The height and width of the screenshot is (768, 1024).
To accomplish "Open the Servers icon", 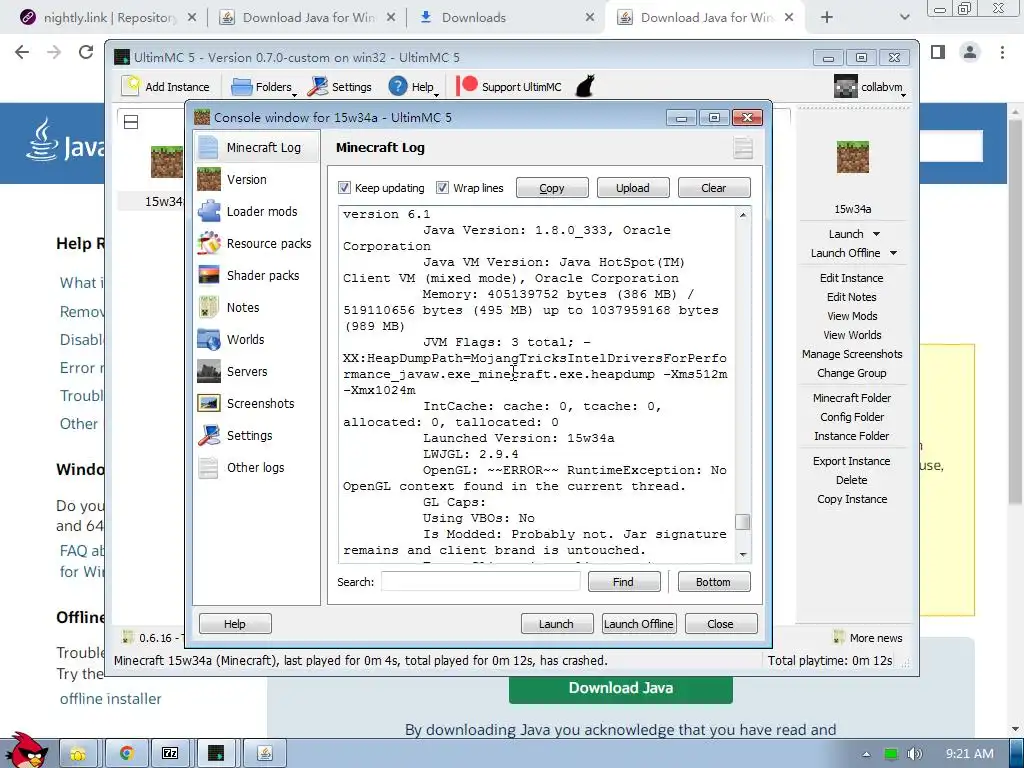I will (x=209, y=371).
